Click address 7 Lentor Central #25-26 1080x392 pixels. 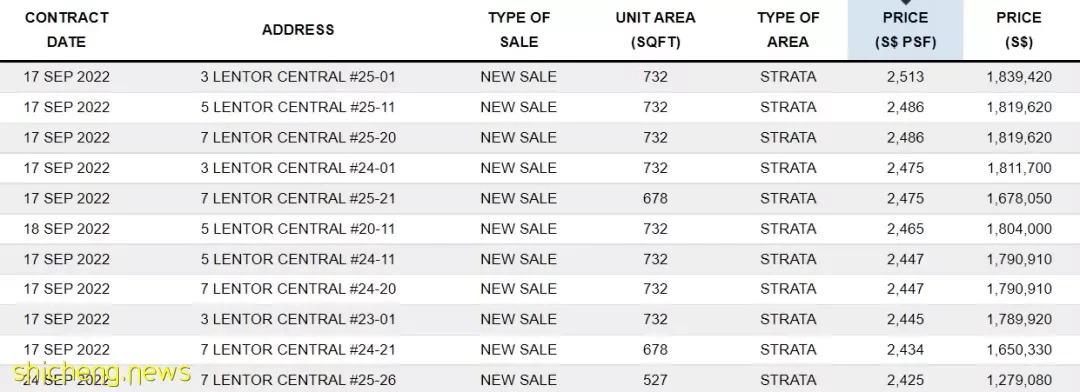[298, 380]
